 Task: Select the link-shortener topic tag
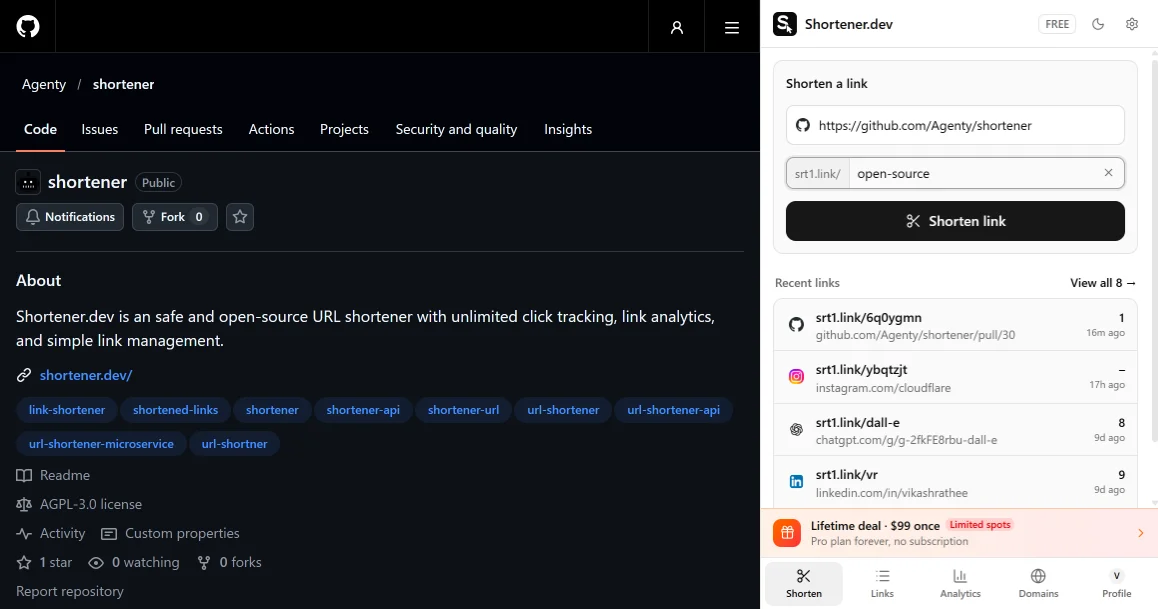tap(66, 410)
